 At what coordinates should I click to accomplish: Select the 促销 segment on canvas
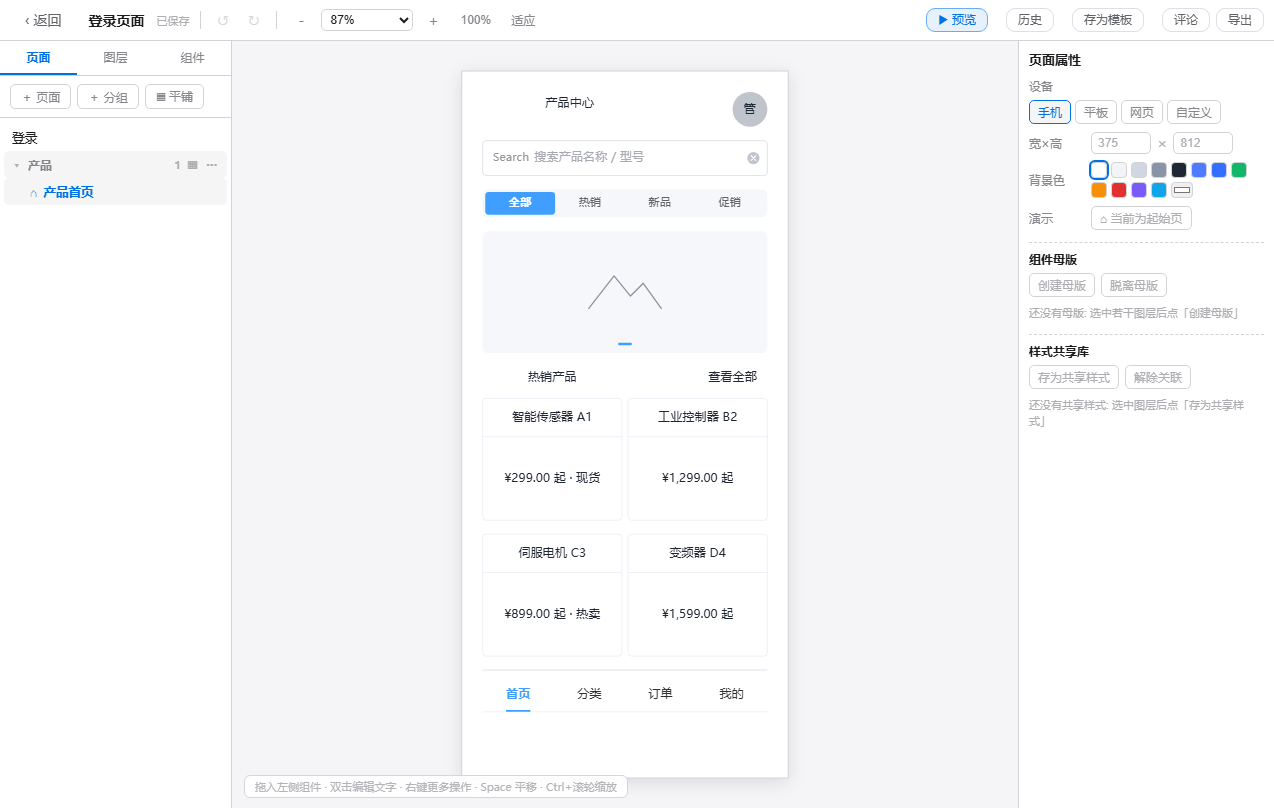point(730,203)
